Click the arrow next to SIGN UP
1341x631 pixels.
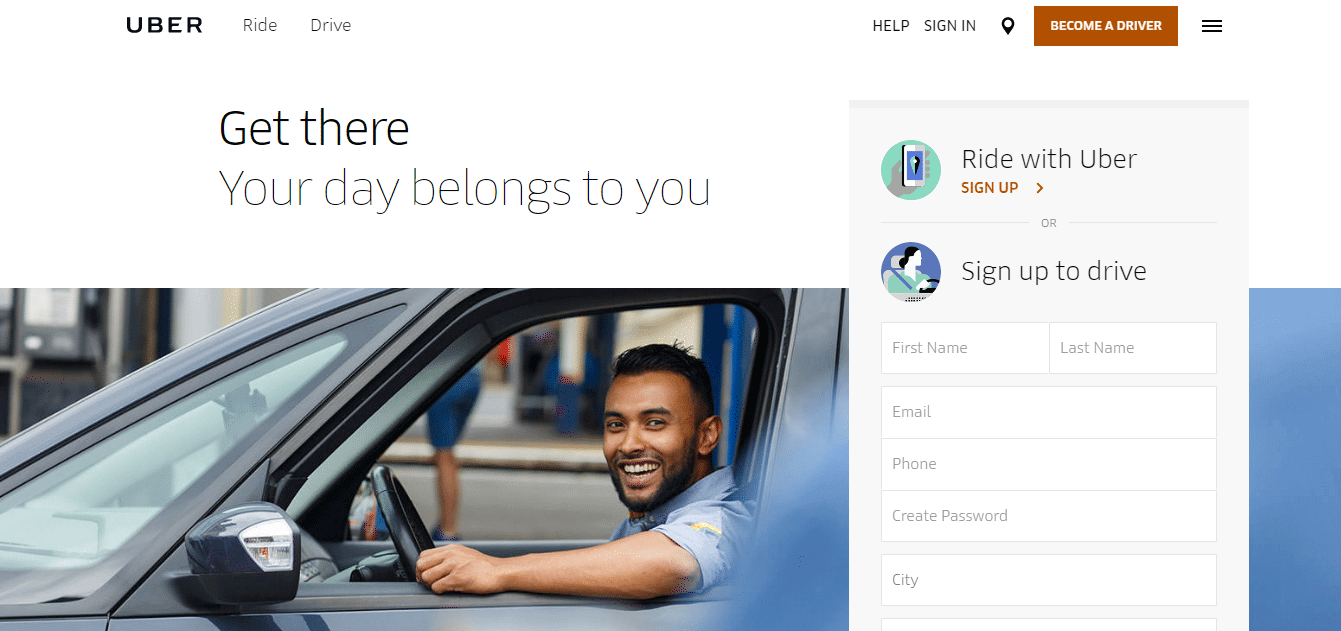coord(1040,188)
